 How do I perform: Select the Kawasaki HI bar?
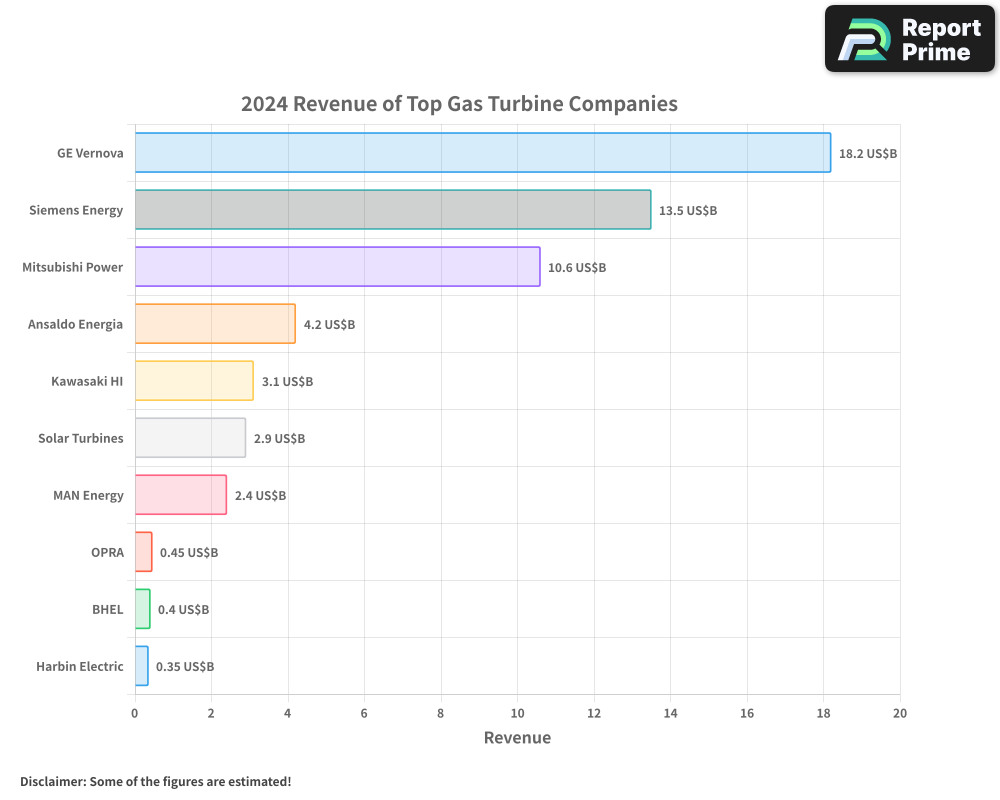(x=193, y=381)
